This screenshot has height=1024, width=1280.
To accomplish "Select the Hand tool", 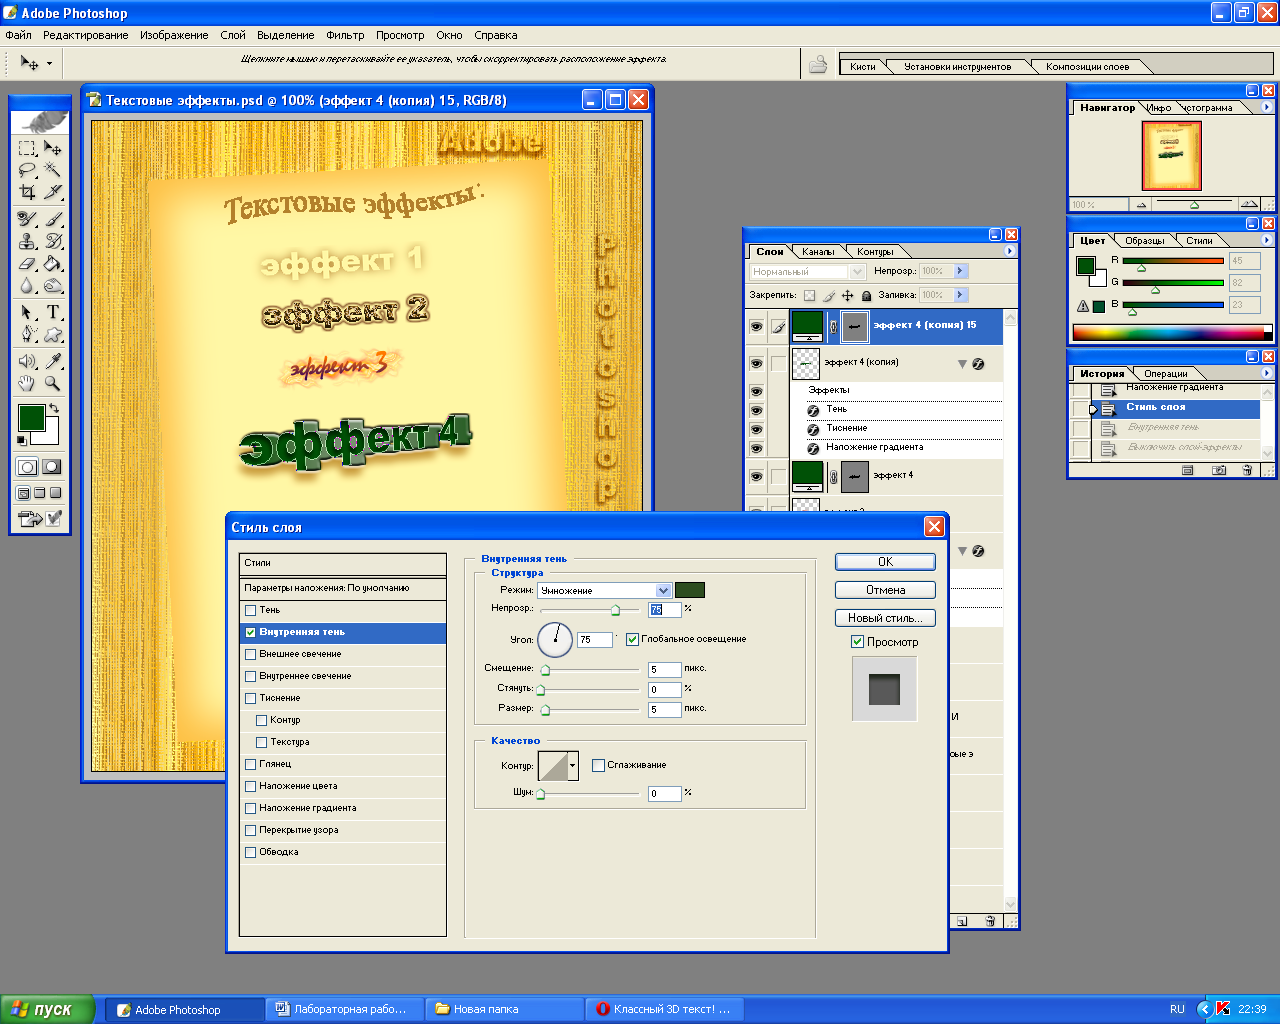I will click(x=27, y=383).
